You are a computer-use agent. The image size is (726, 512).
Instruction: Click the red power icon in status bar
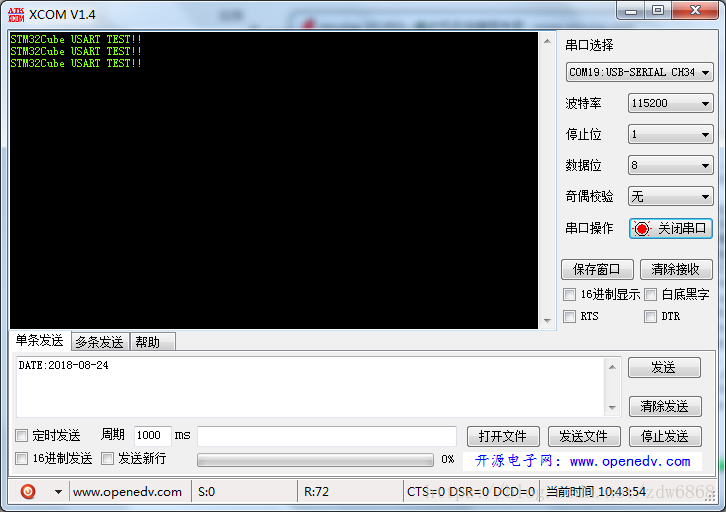[x=28, y=491]
